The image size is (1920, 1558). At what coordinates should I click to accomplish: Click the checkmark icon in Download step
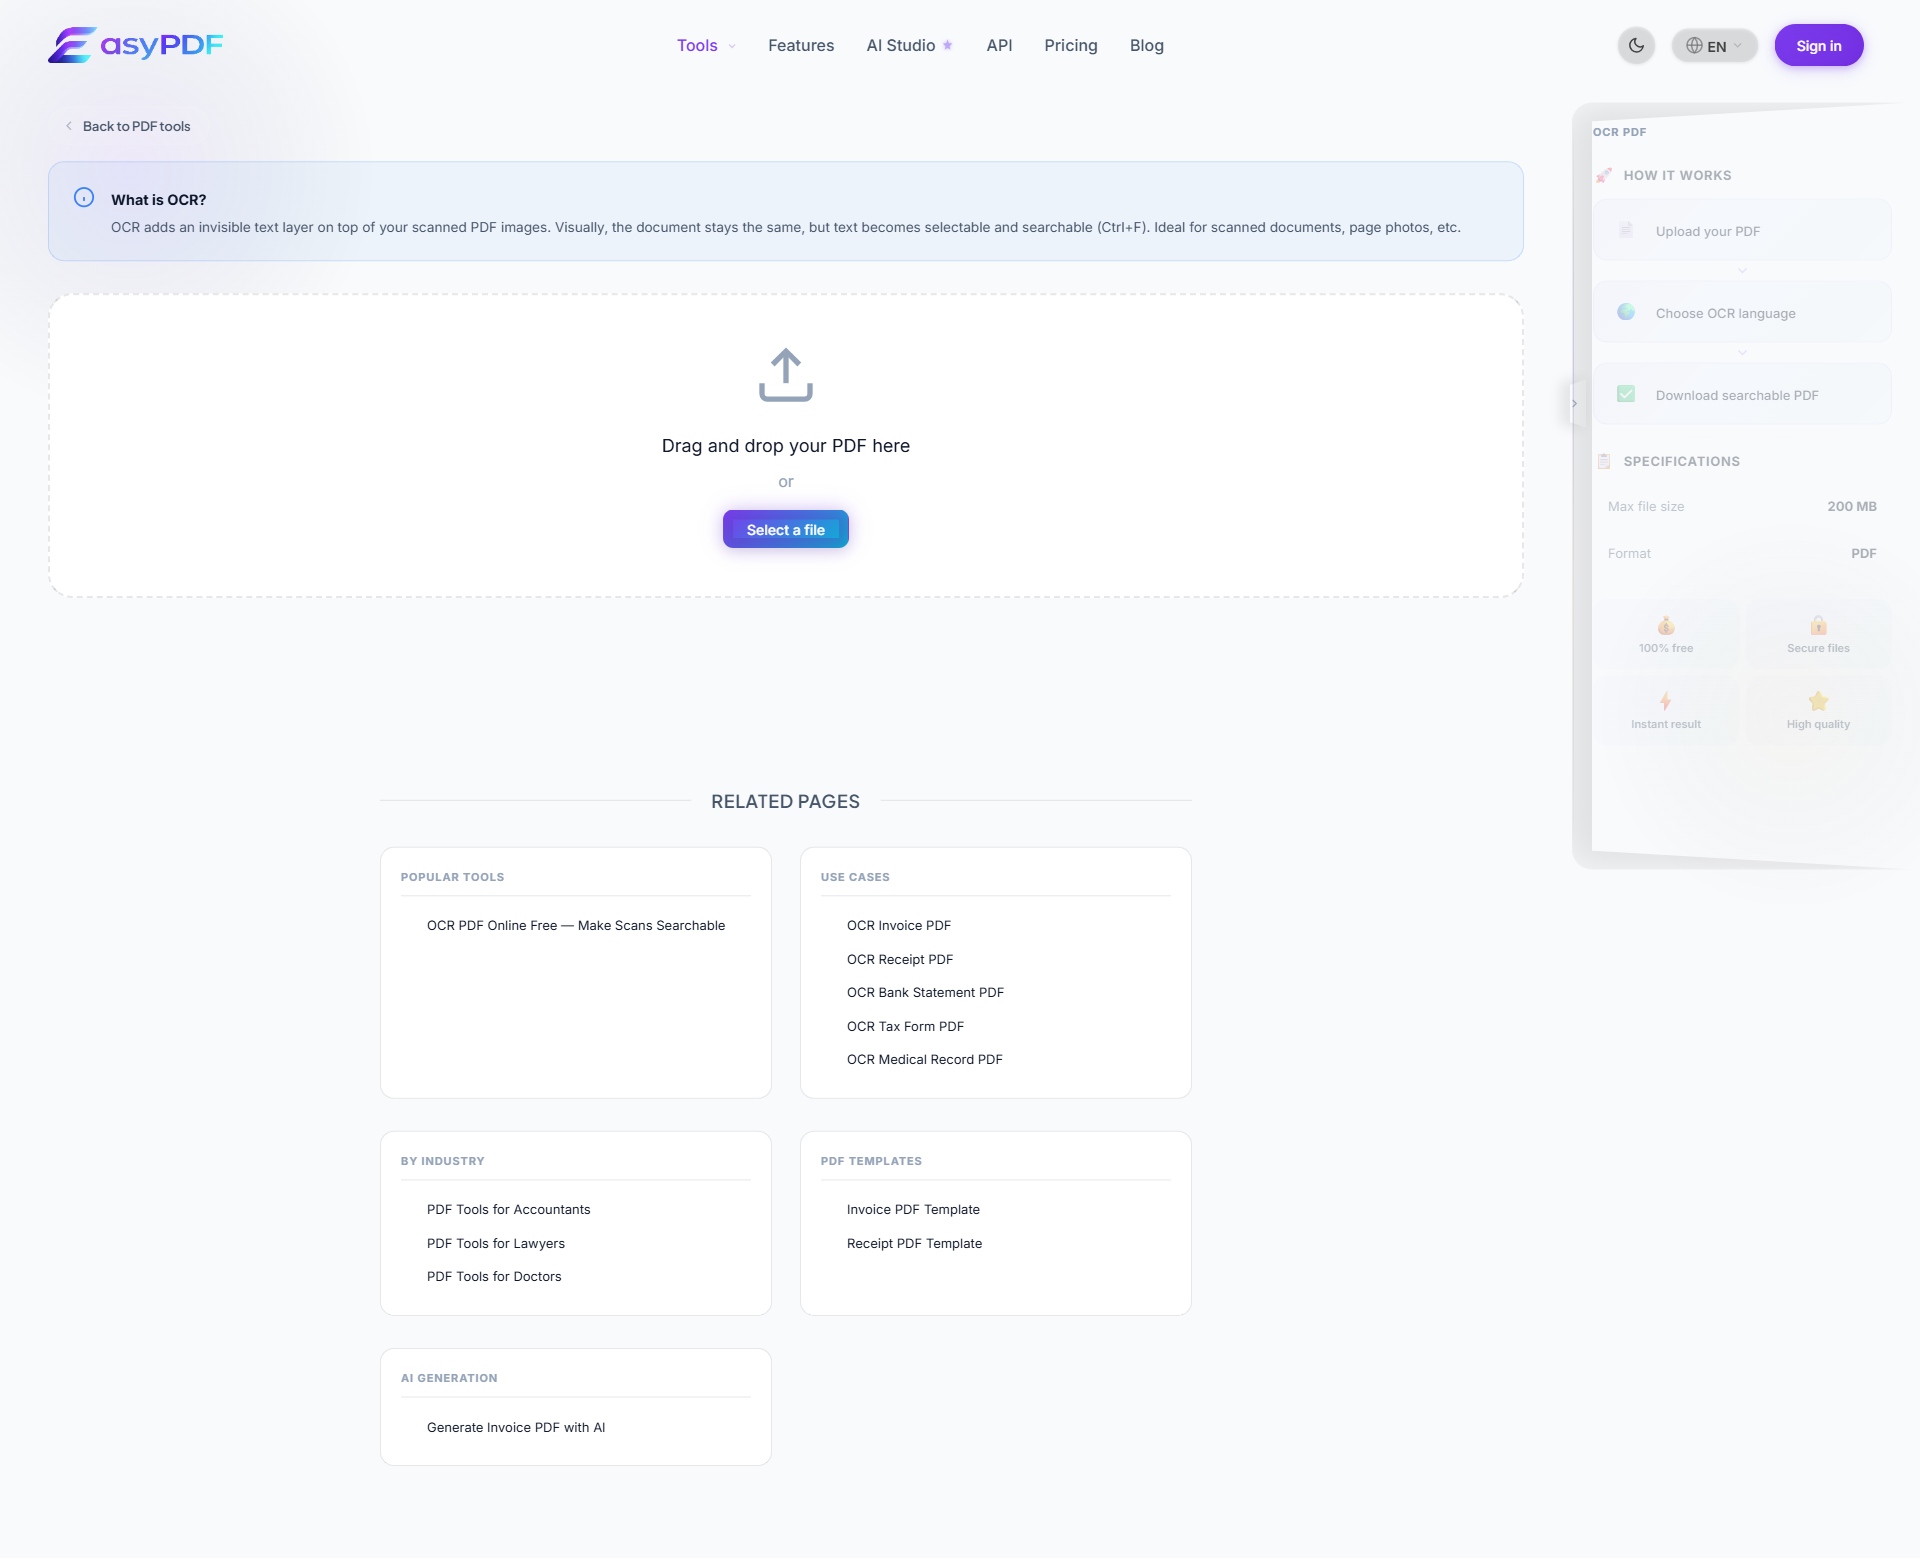tap(1625, 394)
